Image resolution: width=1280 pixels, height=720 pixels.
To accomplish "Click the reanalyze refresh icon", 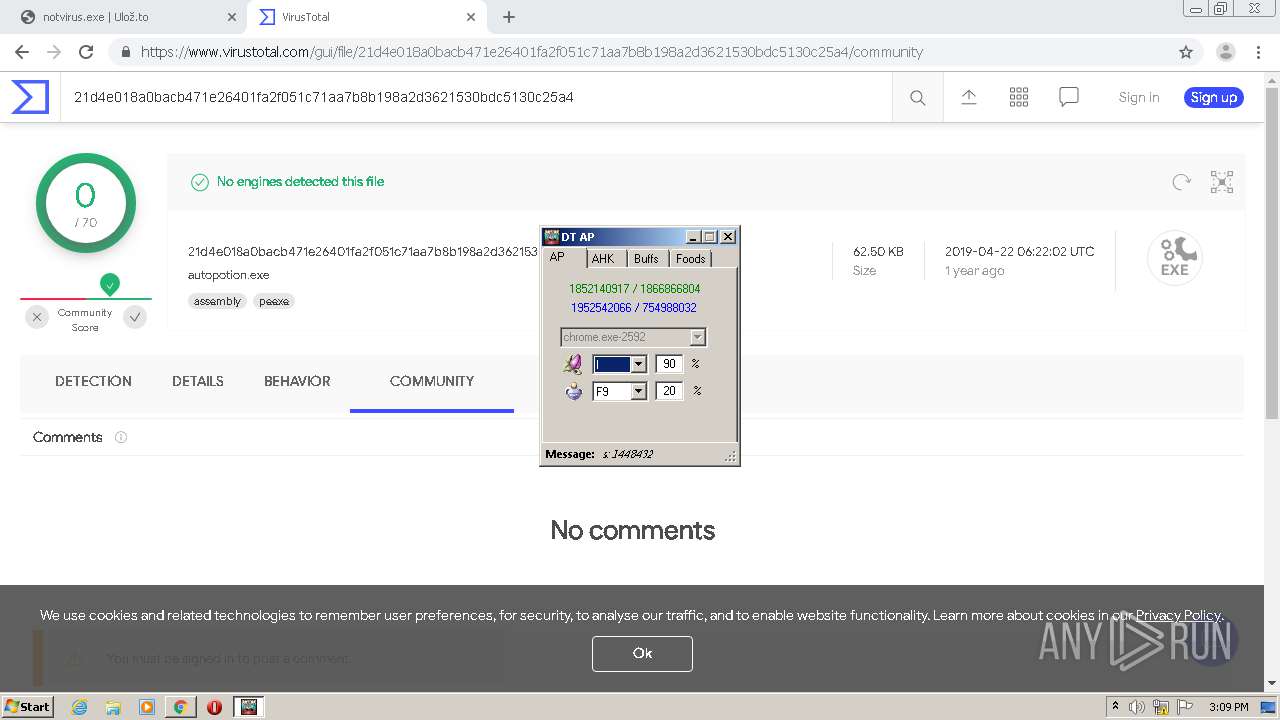I will [x=1182, y=182].
